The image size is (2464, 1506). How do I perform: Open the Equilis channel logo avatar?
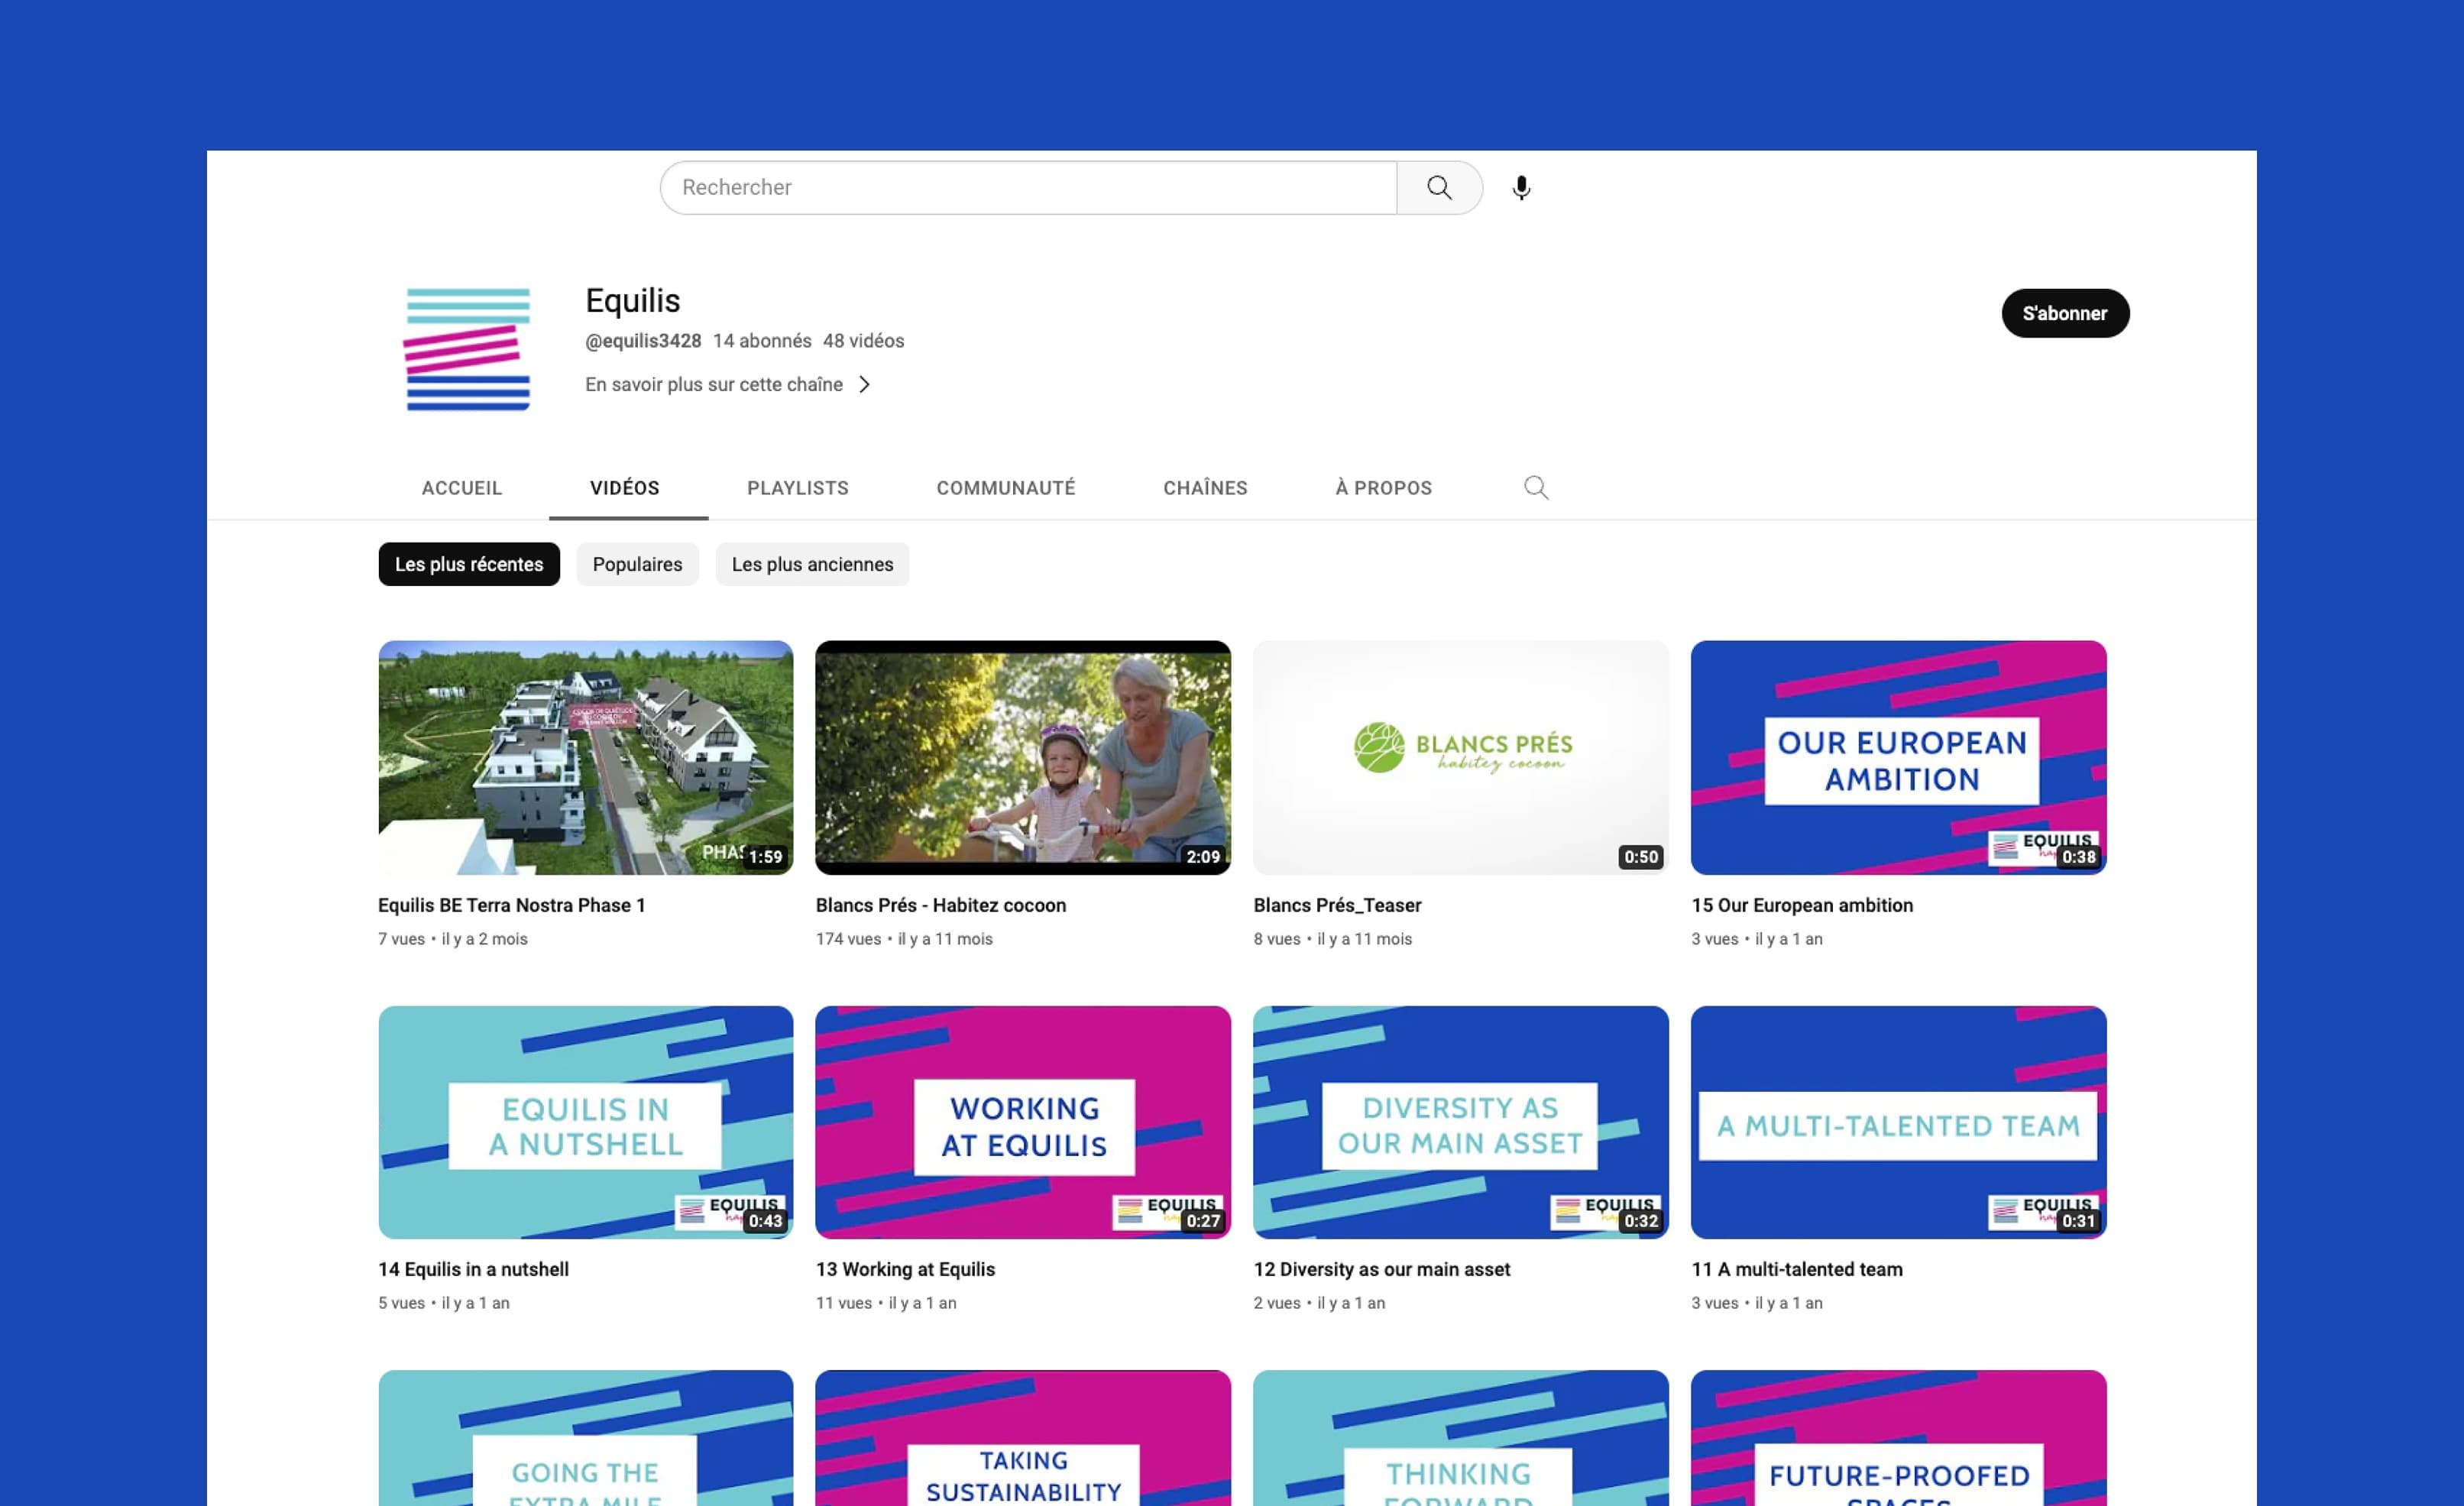[x=468, y=349]
